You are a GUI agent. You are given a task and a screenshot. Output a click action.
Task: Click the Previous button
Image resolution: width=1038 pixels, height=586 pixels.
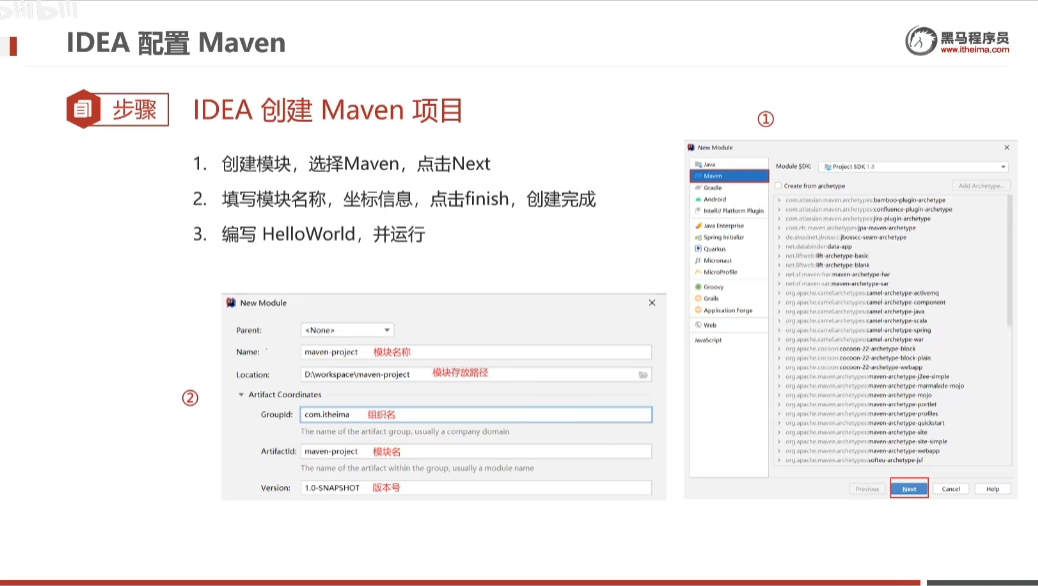click(867, 489)
